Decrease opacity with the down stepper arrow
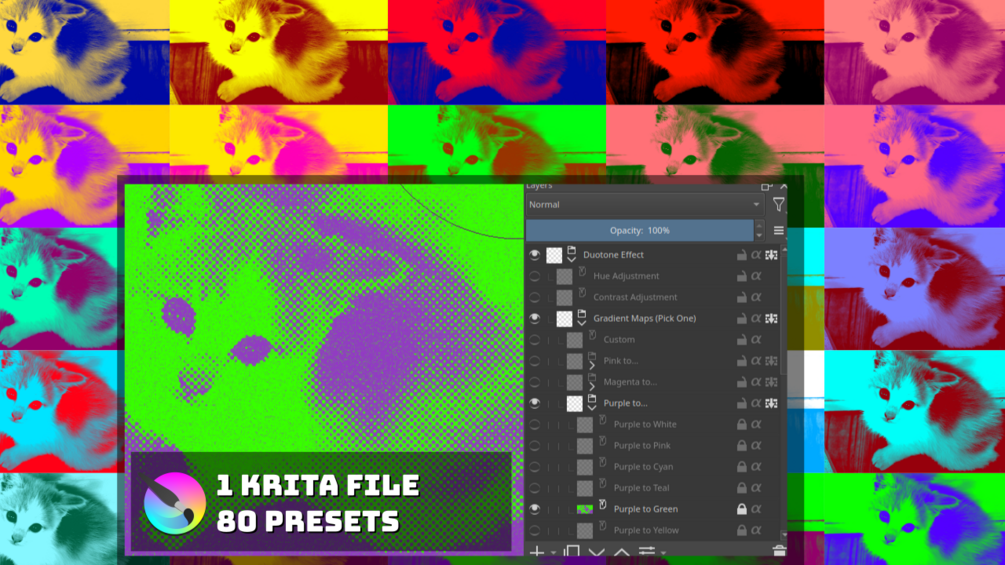The width and height of the screenshot is (1005, 565). 760,235
